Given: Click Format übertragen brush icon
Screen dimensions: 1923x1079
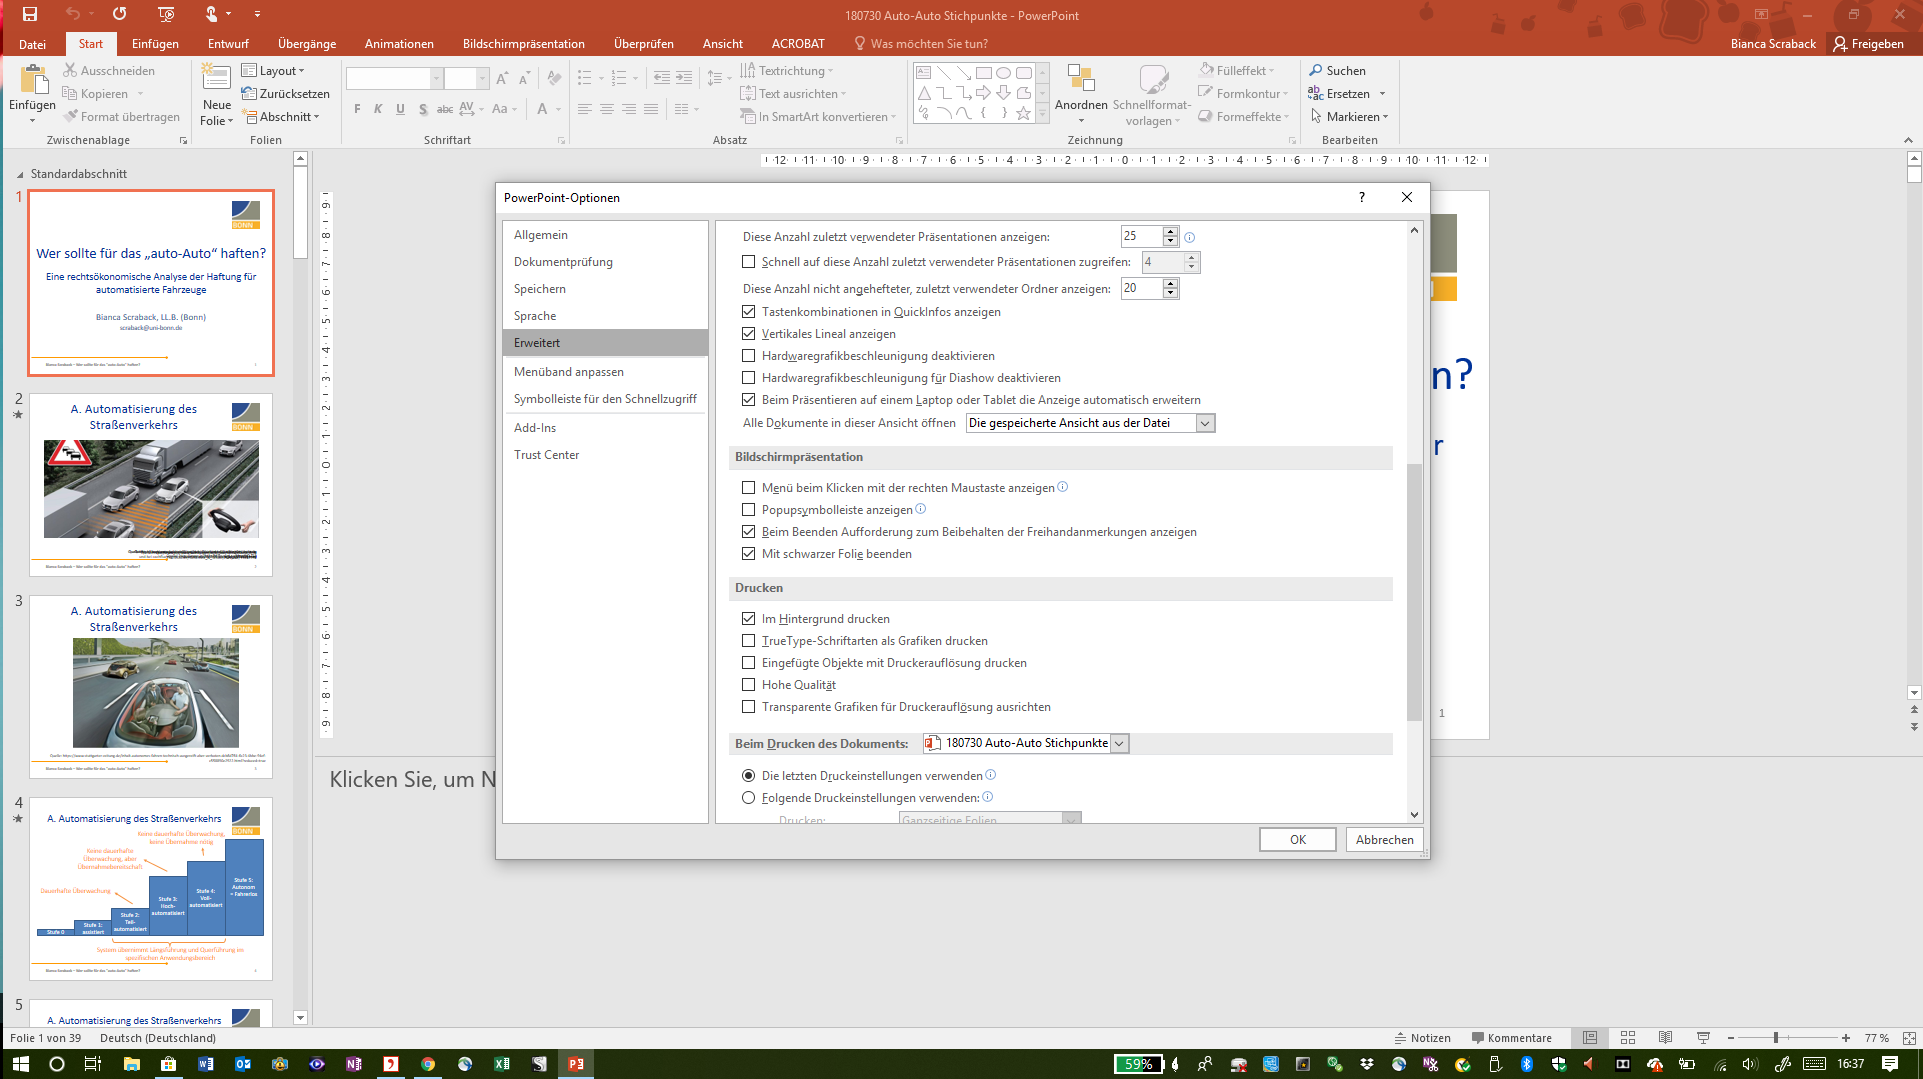Looking at the screenshot, I should tap(70, 116).
